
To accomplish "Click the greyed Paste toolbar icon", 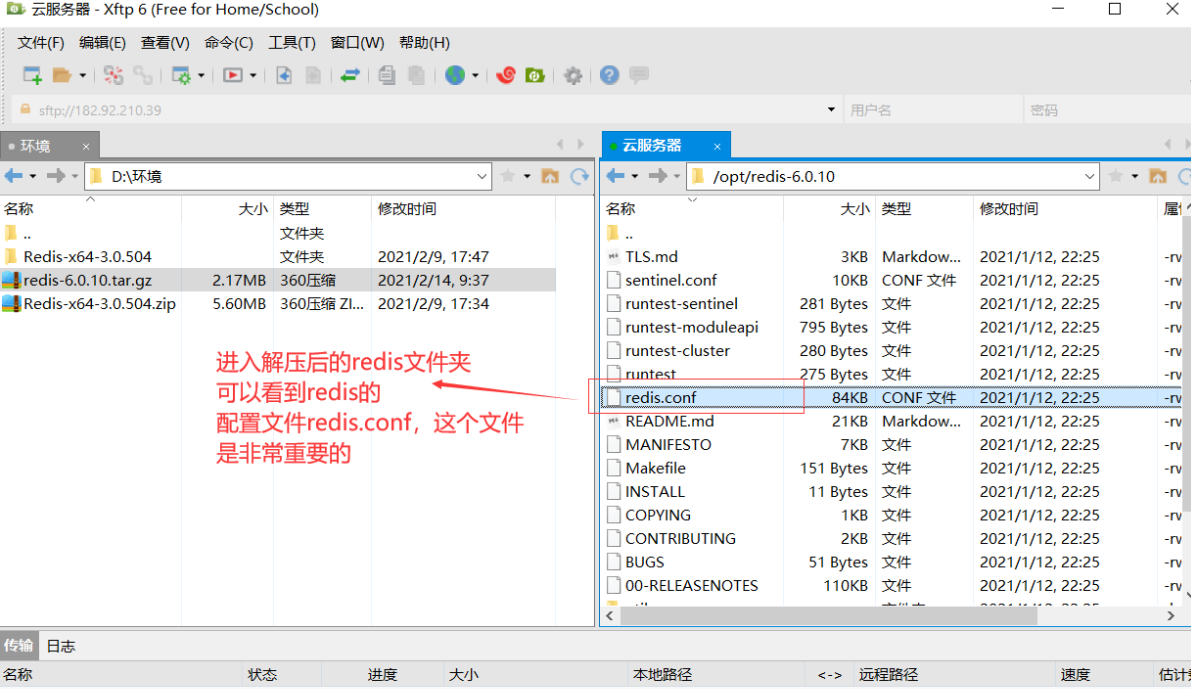I will coord(416,75).
